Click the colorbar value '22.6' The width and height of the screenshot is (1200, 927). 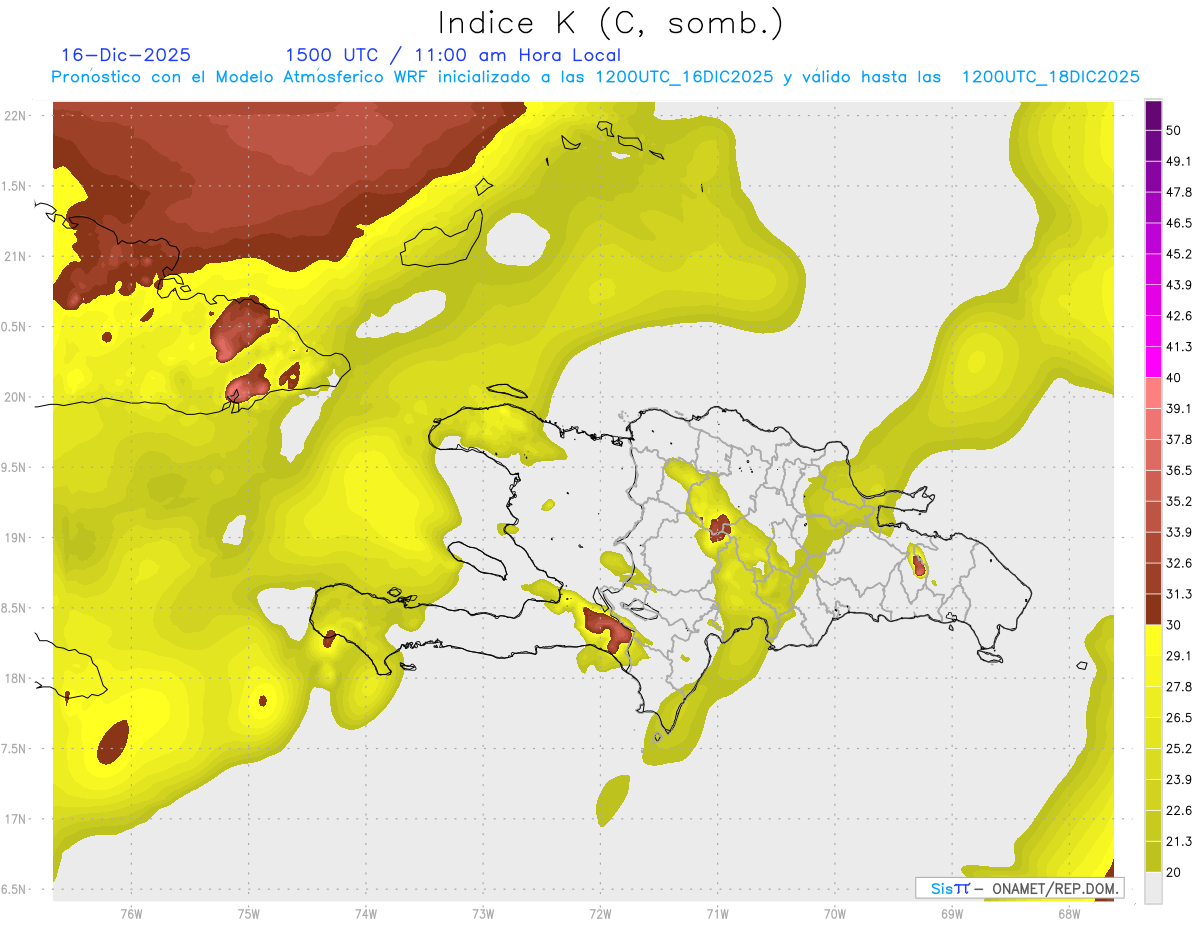1179,811
